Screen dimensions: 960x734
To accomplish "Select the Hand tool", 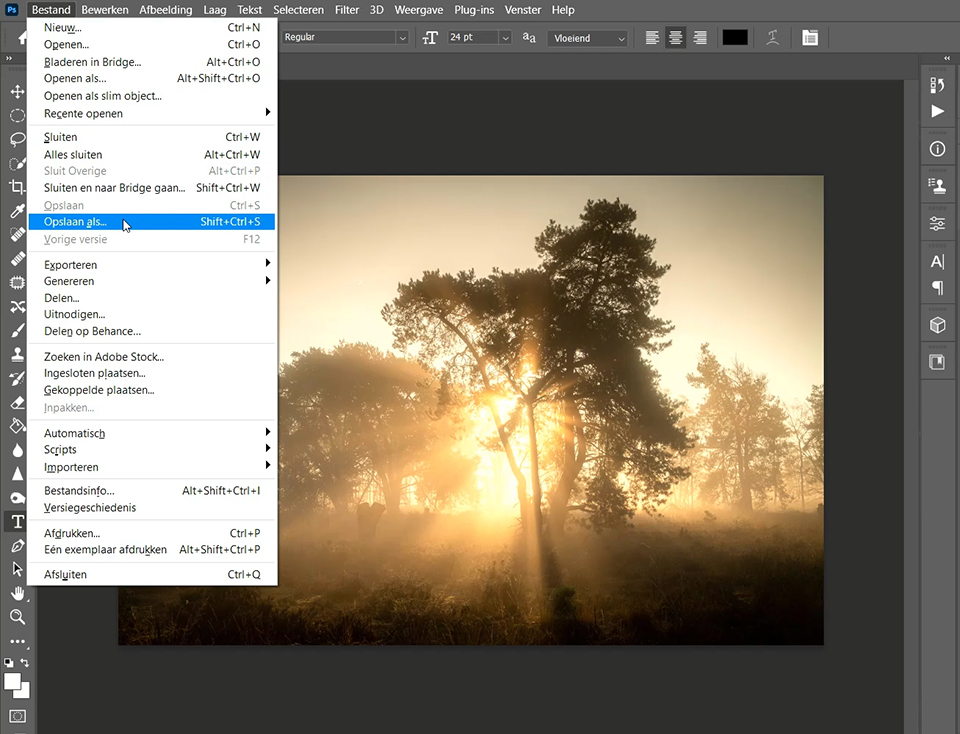I will coord(17,593).
